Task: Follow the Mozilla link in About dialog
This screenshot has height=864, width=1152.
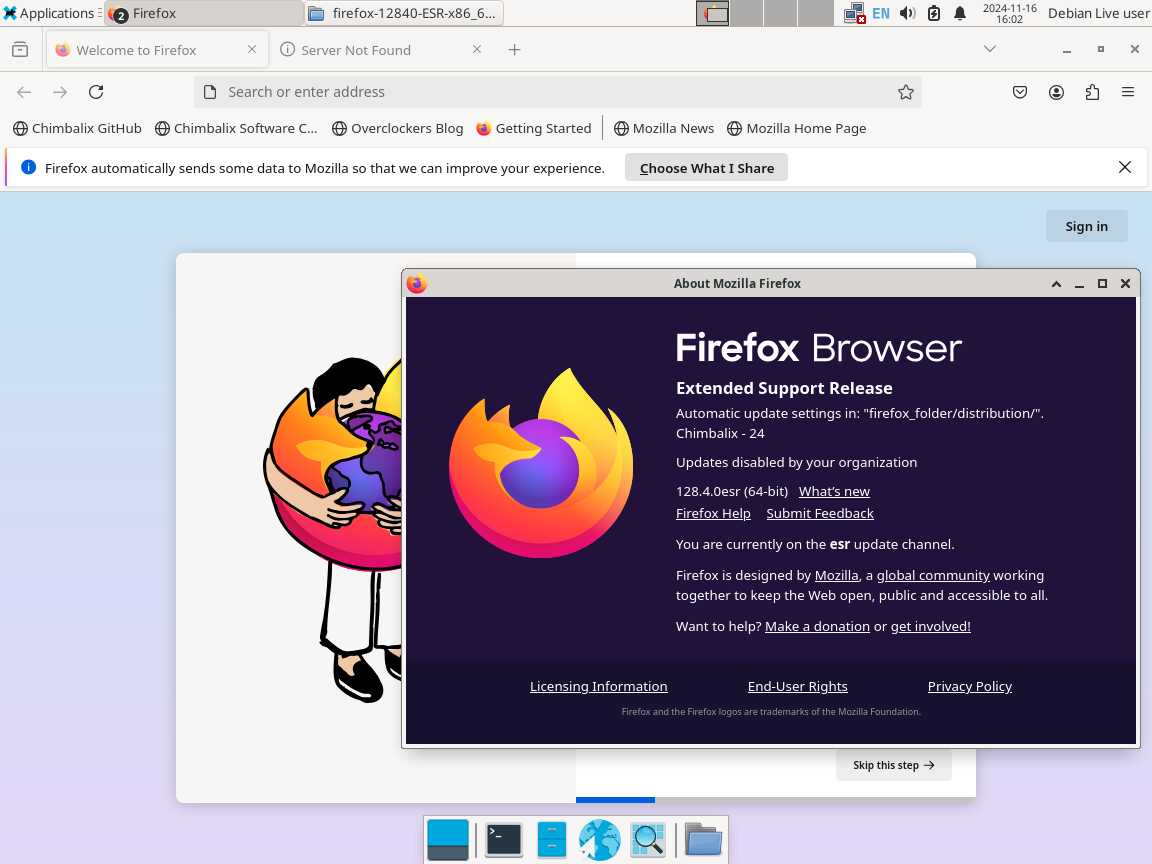Action: pos(836,575)
